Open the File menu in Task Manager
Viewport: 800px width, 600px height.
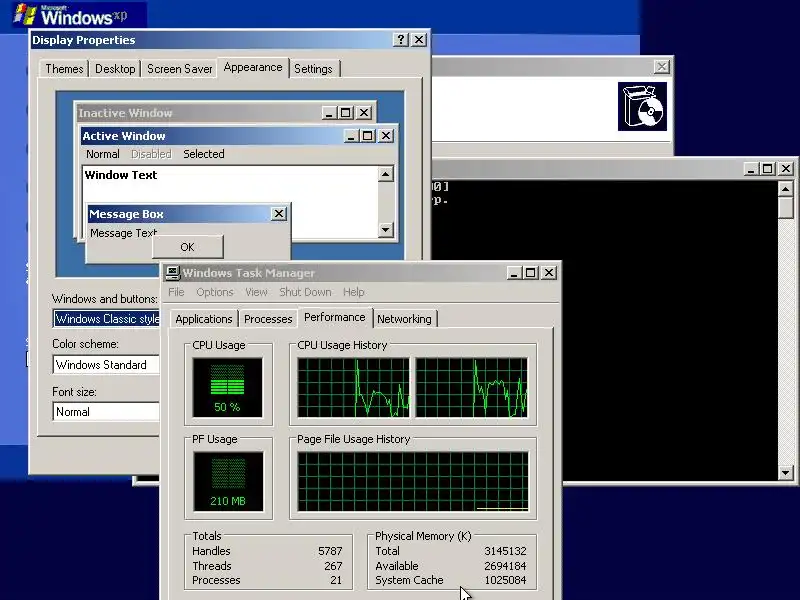[x=176, y=292]
